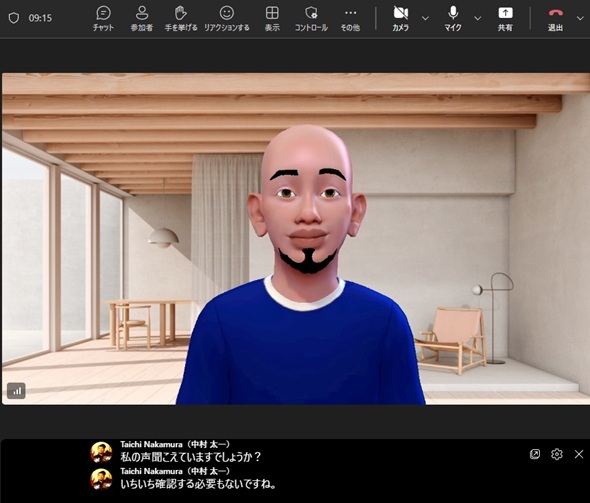590x503 pixels.
Task: Open the コントロール meeting controls
Action: (311, 18)
